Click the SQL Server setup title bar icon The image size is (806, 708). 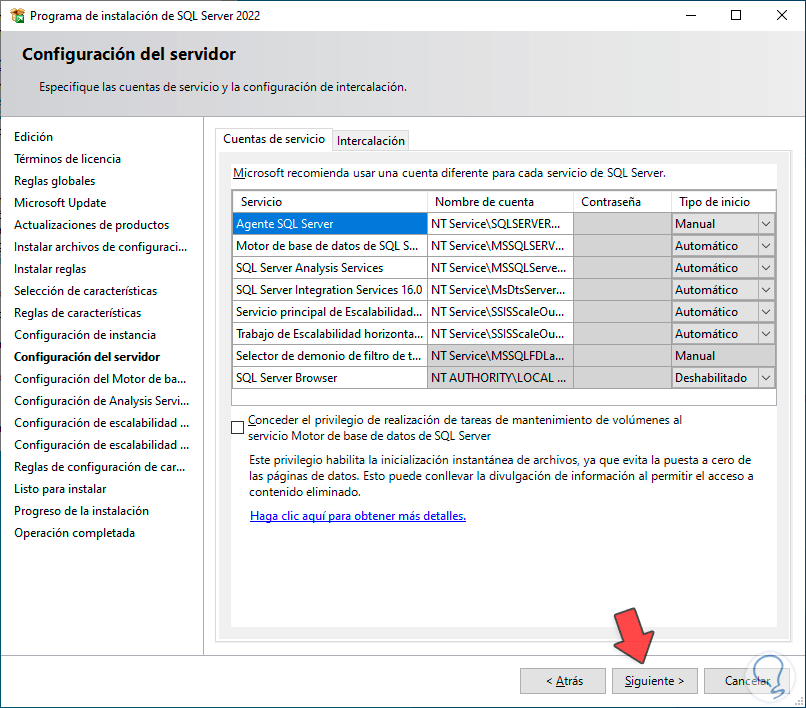[17, 15]
